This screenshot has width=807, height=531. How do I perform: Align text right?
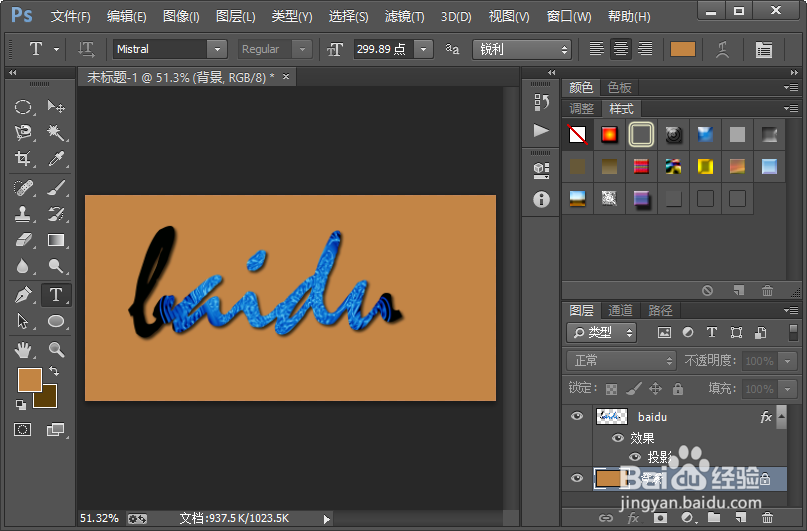click(x=645, y=49)
